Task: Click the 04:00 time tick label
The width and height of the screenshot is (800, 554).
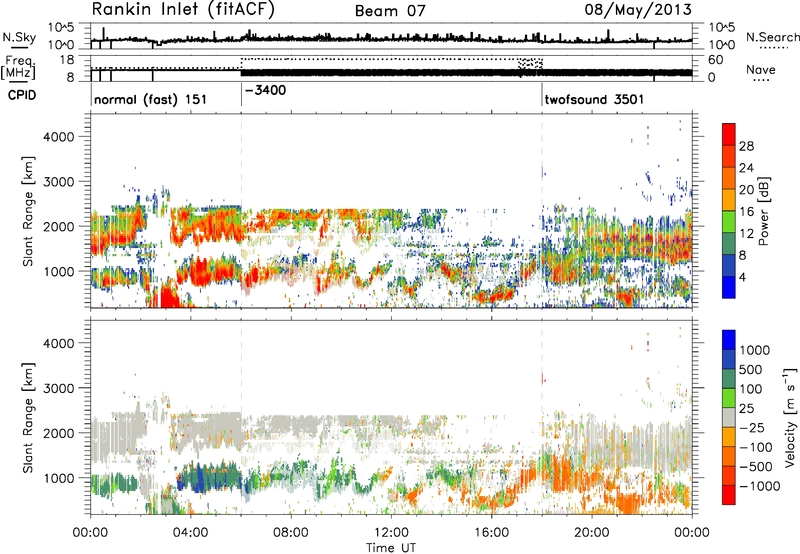Action: pos(191,533)
